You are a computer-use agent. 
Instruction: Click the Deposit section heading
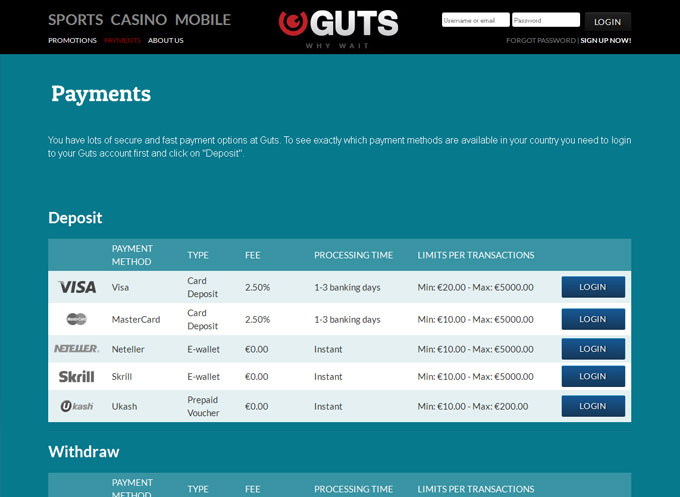(x=75, y=218)
